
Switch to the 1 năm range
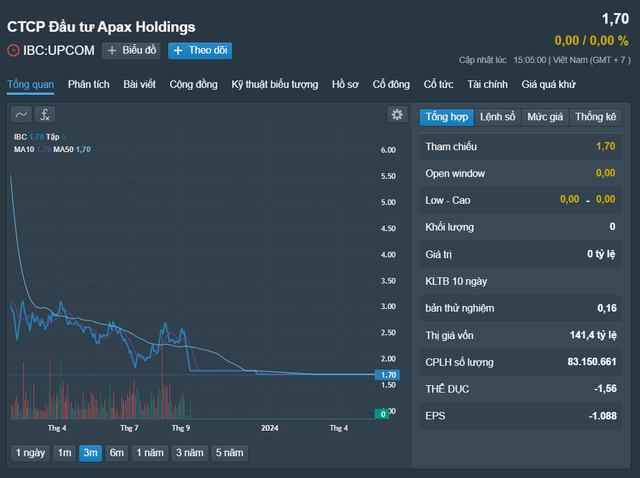150,453
